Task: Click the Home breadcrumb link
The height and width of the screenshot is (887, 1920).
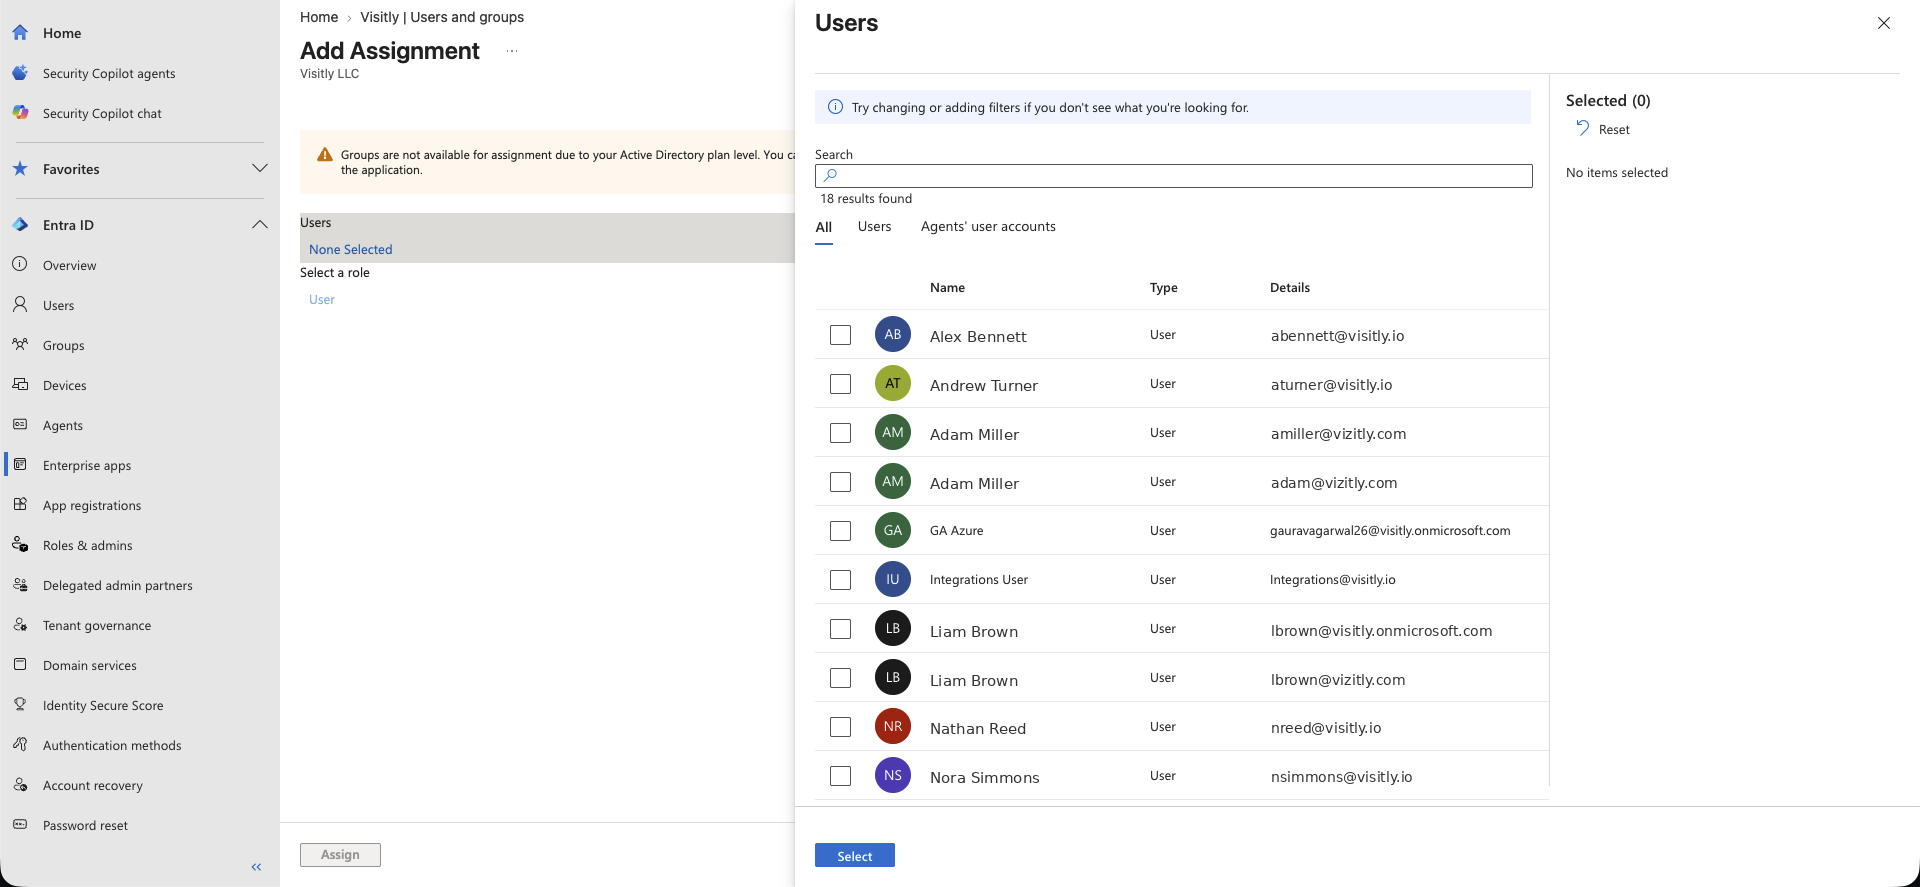Action: [319, 17]
